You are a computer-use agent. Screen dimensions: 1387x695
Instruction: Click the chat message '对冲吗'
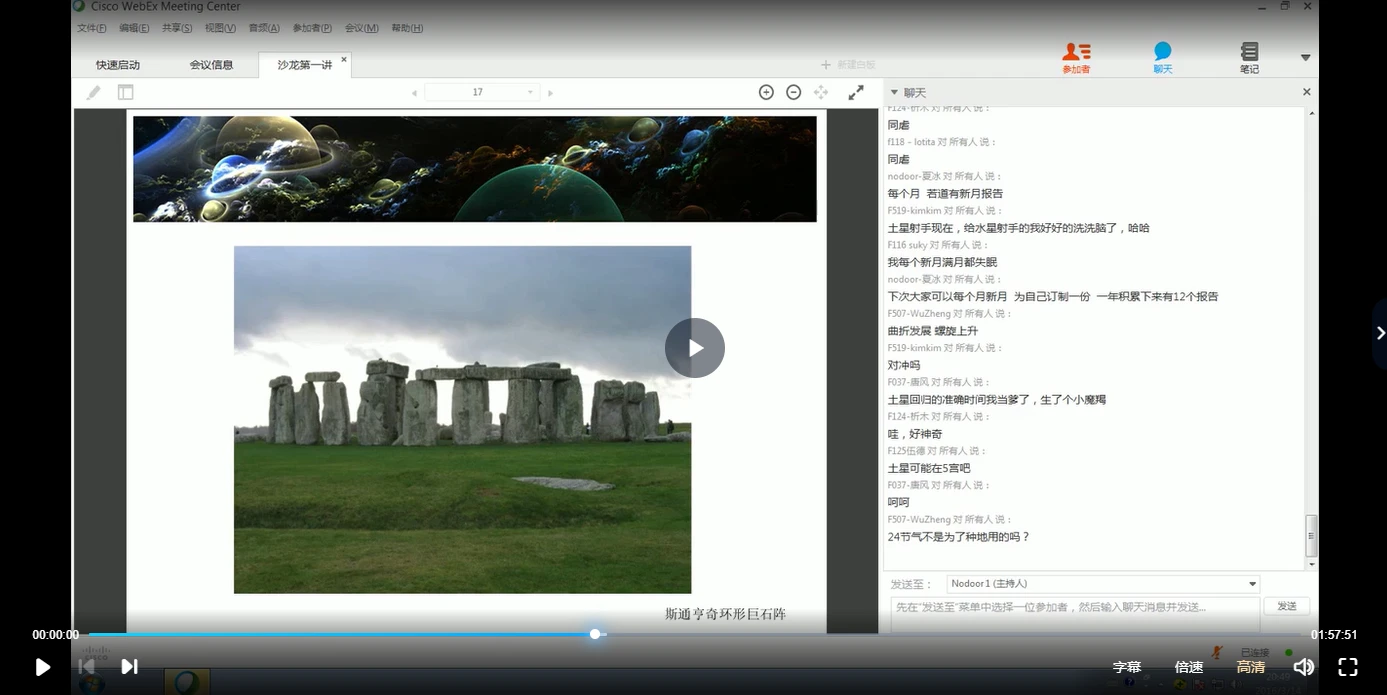pos(903,365)
